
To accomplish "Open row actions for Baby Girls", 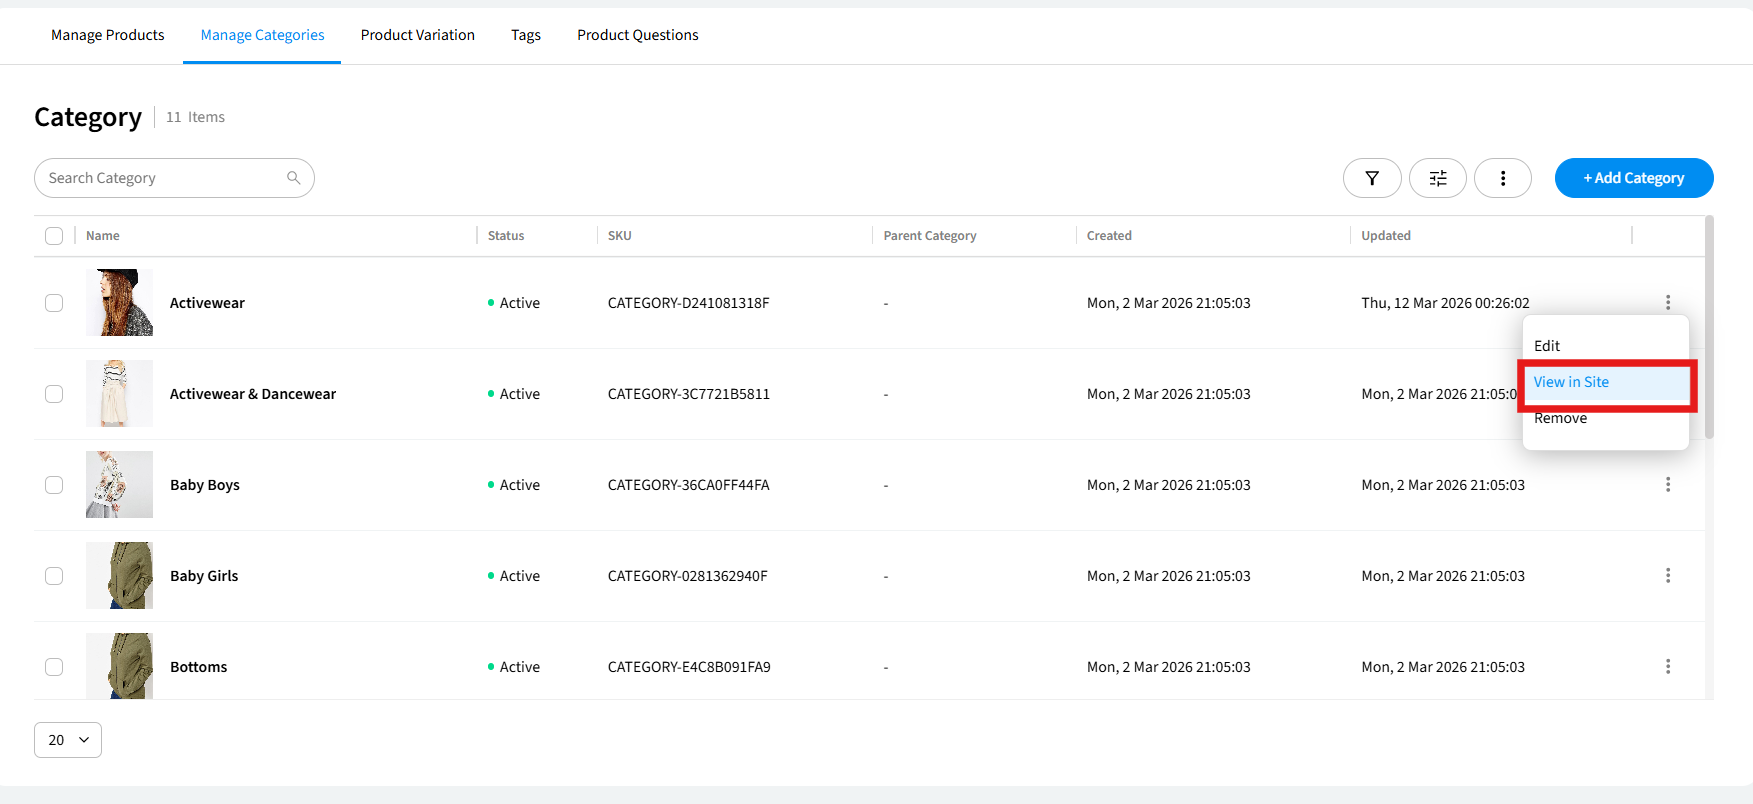I will [1667, 576].
